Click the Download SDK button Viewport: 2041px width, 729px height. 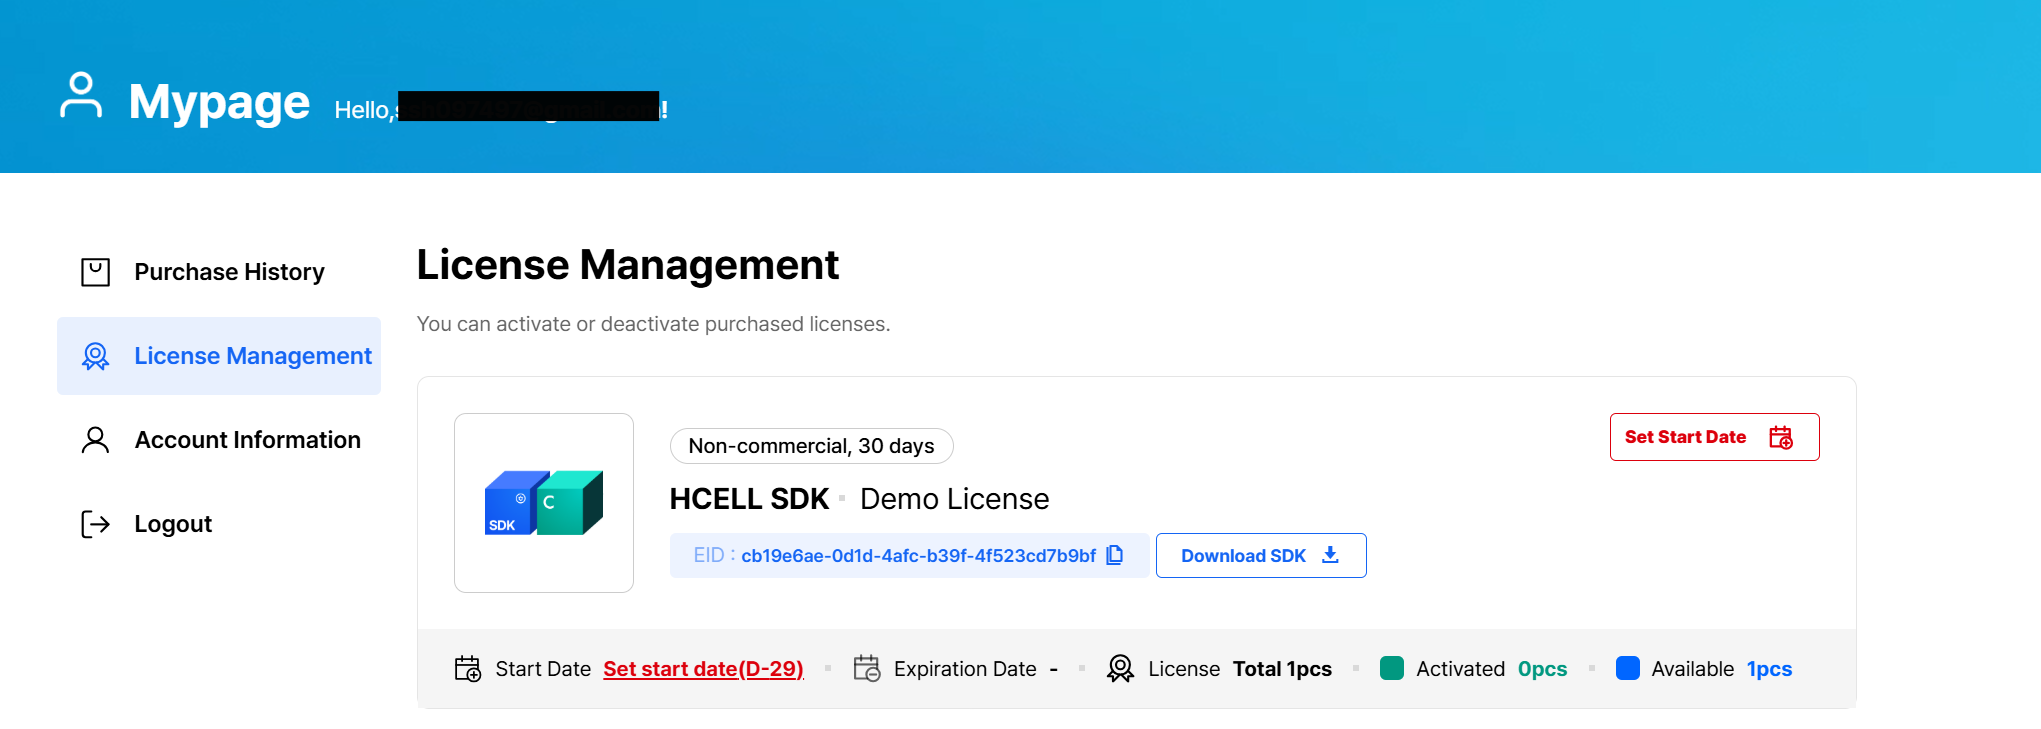[1261, 555]
